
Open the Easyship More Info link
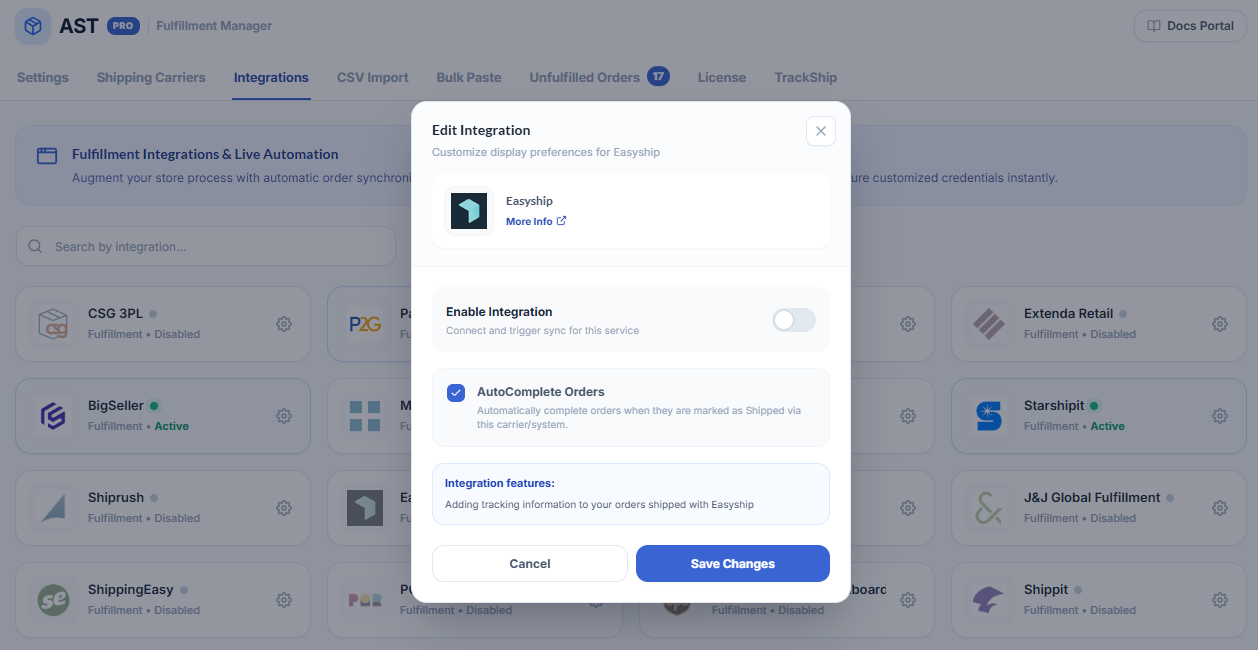[x=536, y=221]
